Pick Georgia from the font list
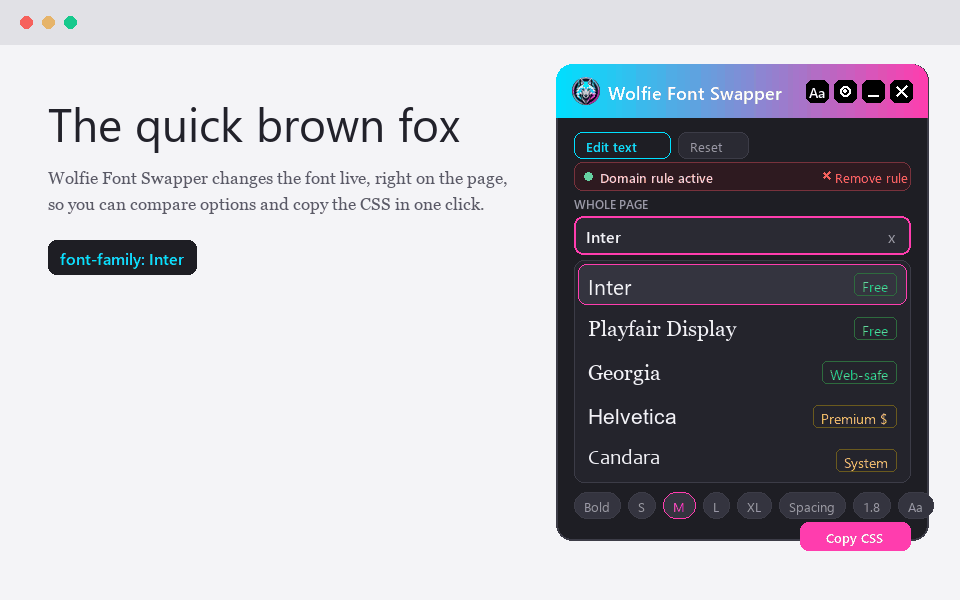The image size is (960, 600). click(742, 373)
